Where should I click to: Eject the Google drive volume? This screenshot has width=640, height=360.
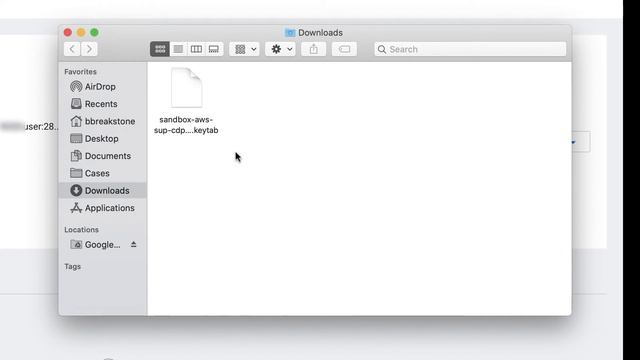tap(133, 244)
